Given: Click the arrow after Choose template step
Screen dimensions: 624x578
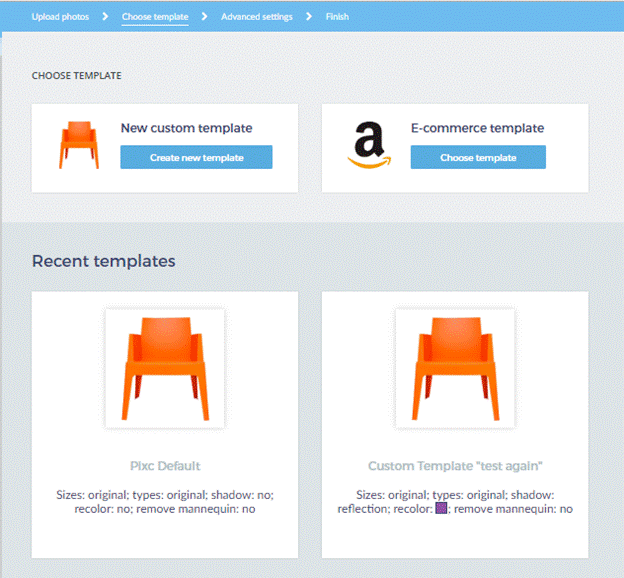Looking at the screenshot, I should click(205, 17).
